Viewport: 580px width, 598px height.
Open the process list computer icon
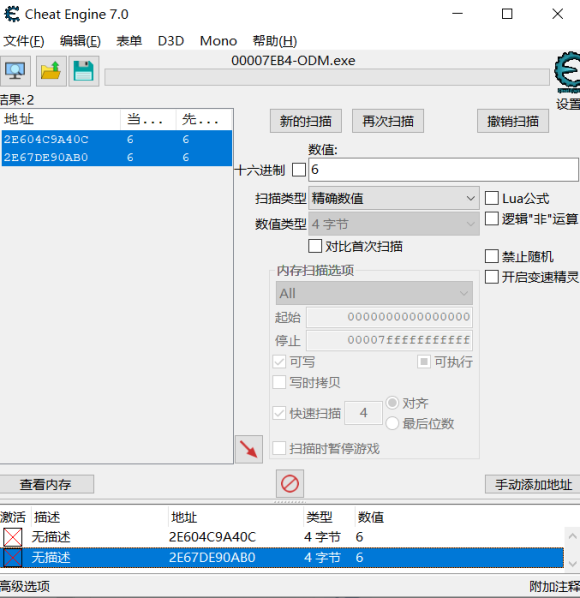pos(15,71)
